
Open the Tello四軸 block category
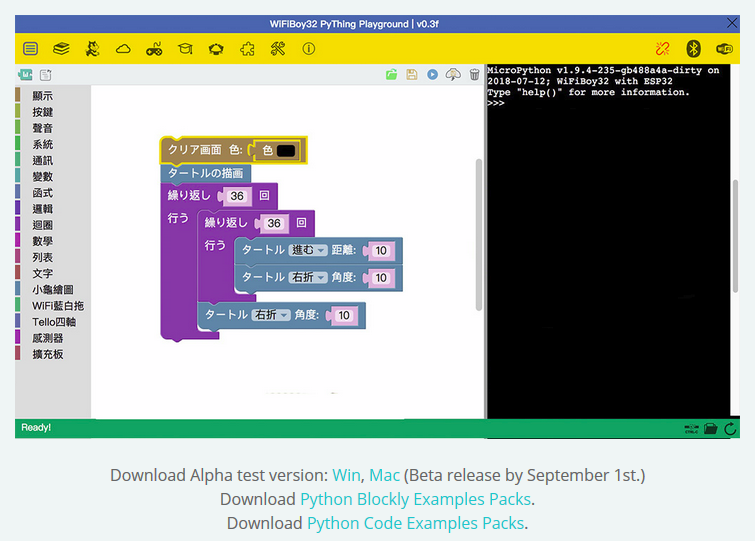pos(54,322)
